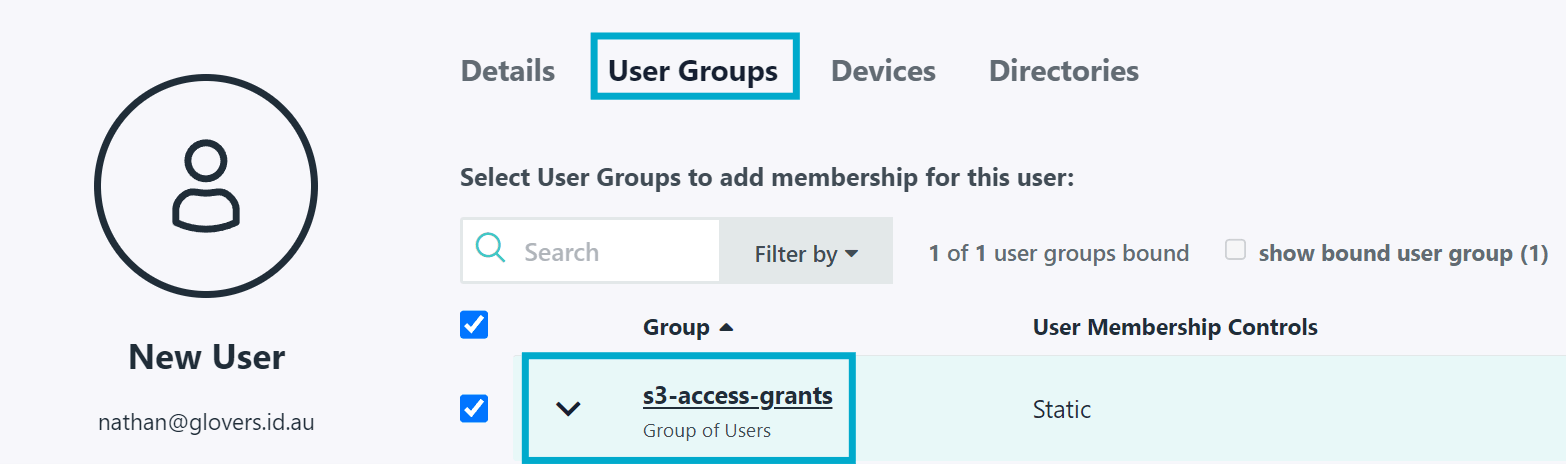Image resolution: width=1566 pixels, height=464 pixels.
Task: Click the Group column sort arrow
Action: [x=727, y=328]
